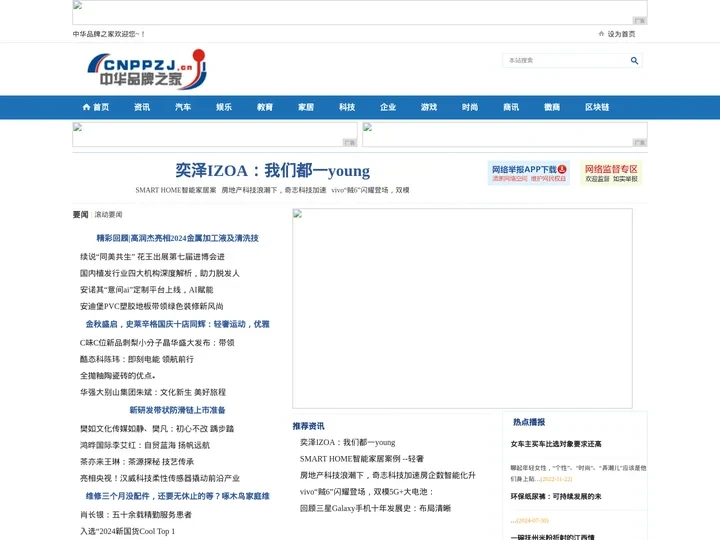
Task: Open article 安迪堡PVC塑胶地板带领绿色装修新风尚
Action: pos(152,306)
